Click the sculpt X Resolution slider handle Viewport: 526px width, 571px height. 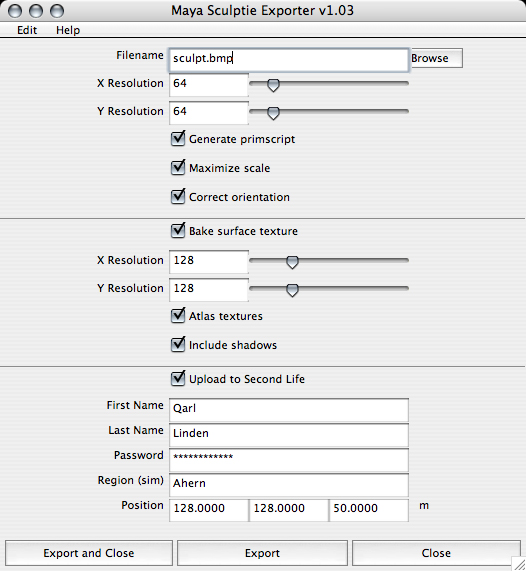(x=273, y=85)
